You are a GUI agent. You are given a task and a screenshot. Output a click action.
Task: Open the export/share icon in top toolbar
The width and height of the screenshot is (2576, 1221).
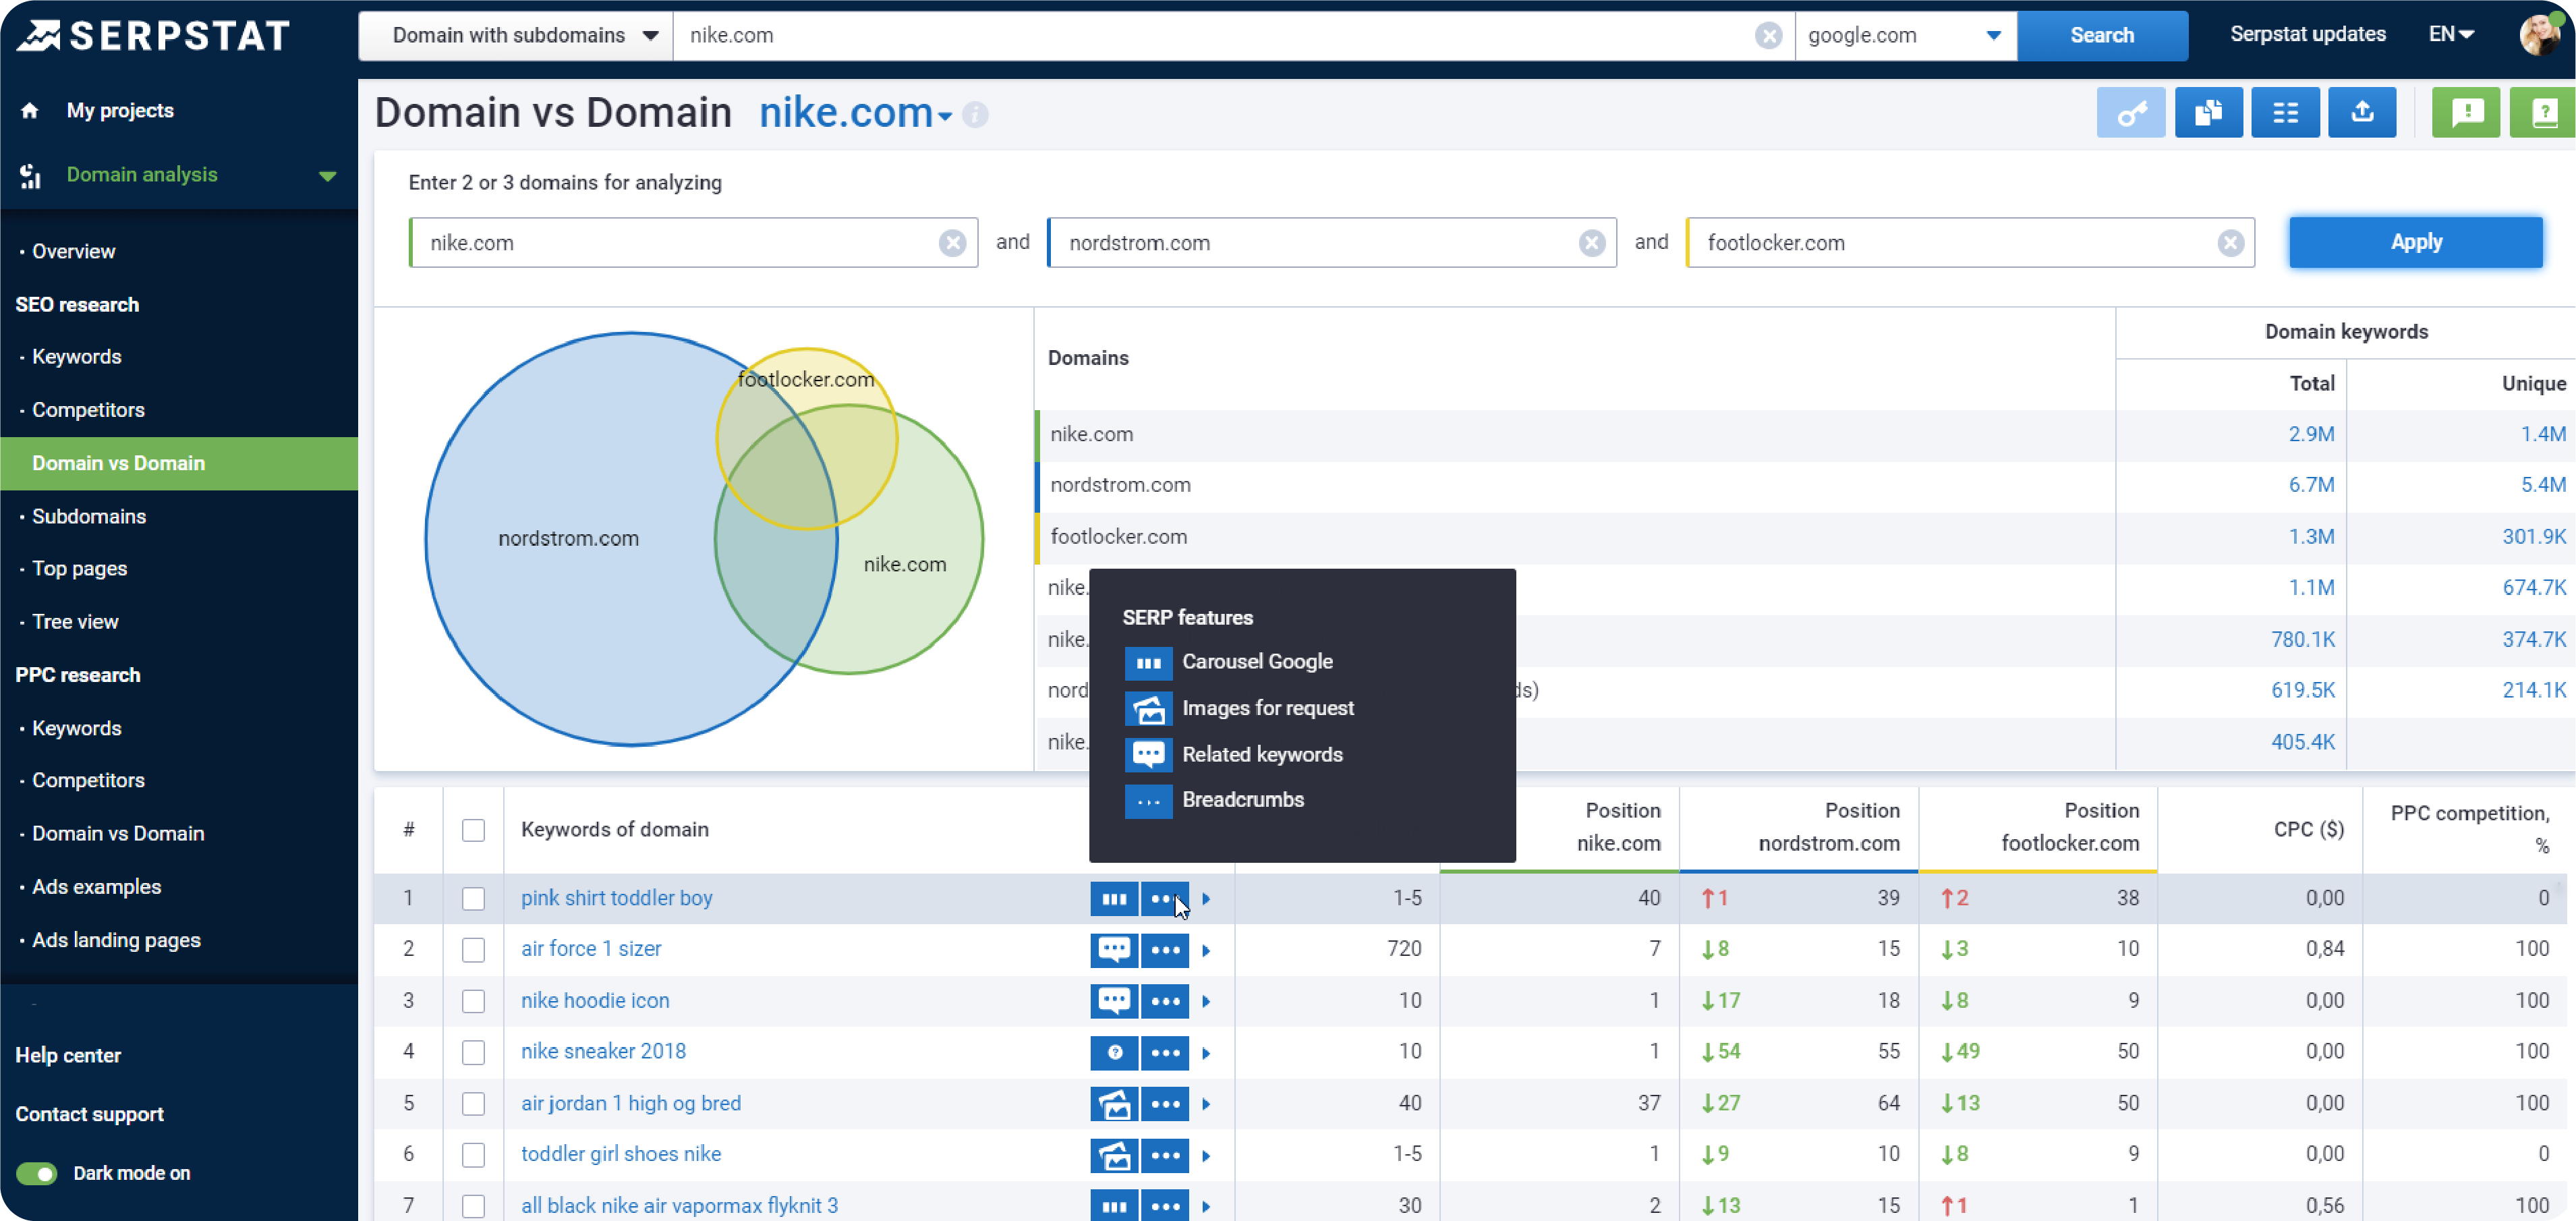(x=2362, y=112)
